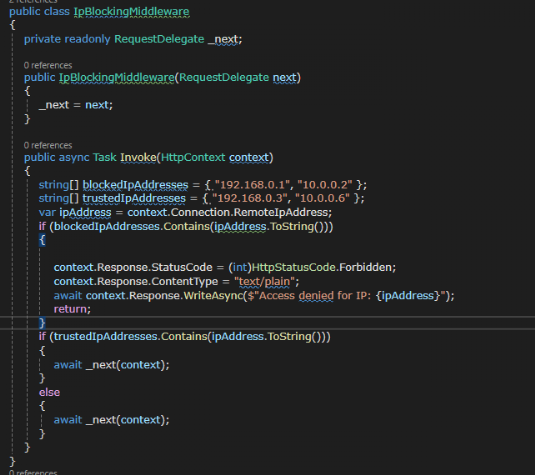Click RequestDelegate in the private field declaration
535x475 pixels.
159,39
